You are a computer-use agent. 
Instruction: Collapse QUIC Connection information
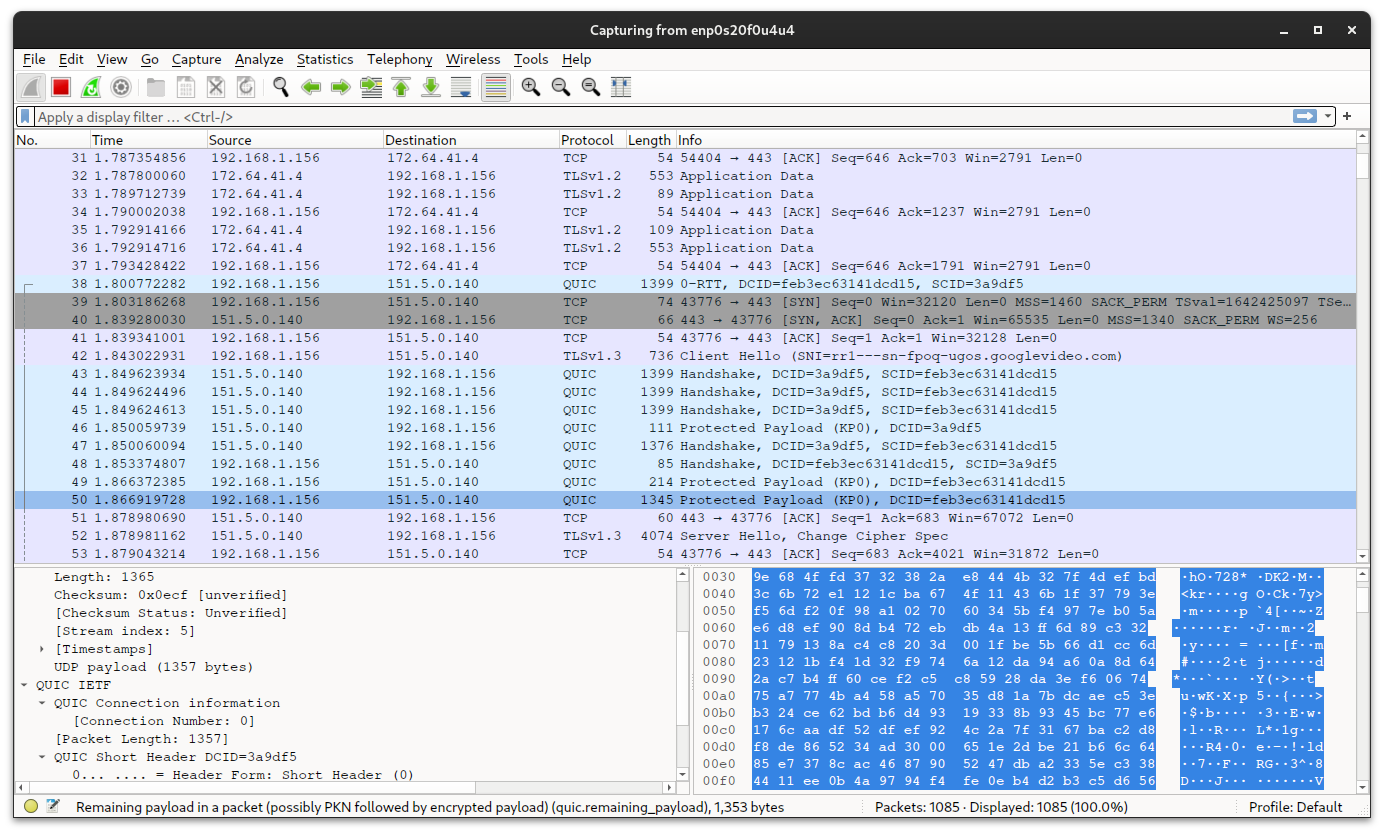tap(40, 703)
